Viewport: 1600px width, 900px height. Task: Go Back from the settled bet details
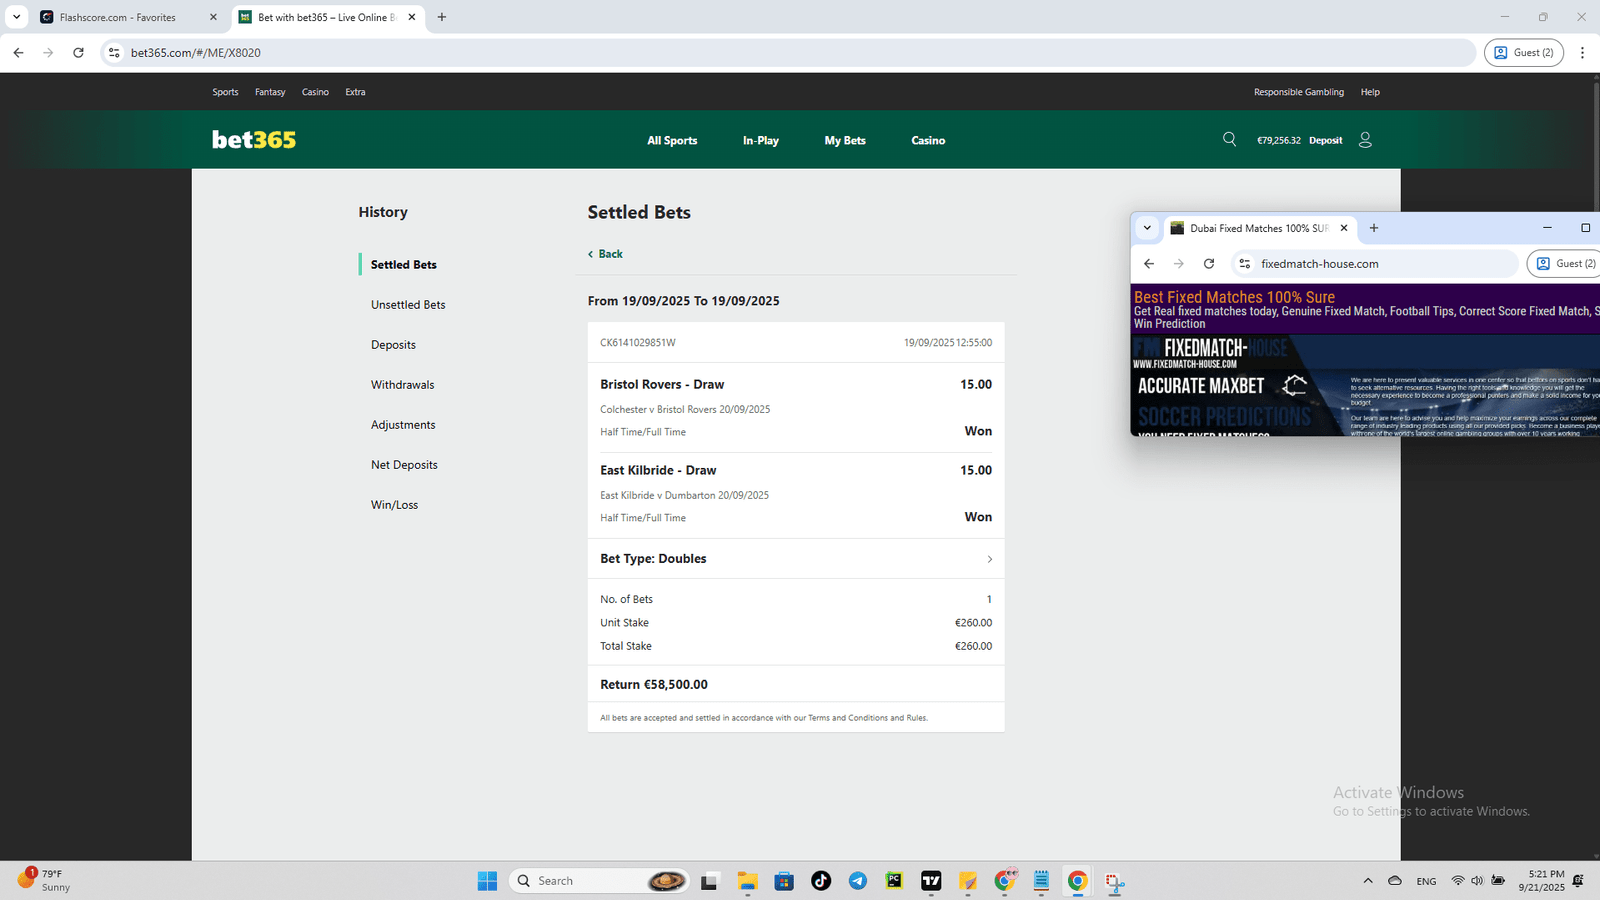[606, 254]
